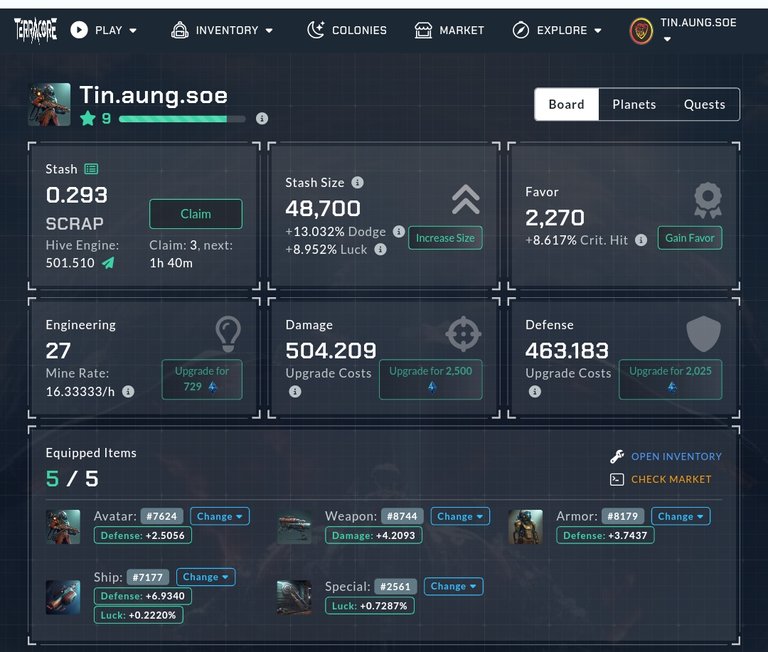Switch to the Board tab
768x652 pixels.
tap(567, 104)
